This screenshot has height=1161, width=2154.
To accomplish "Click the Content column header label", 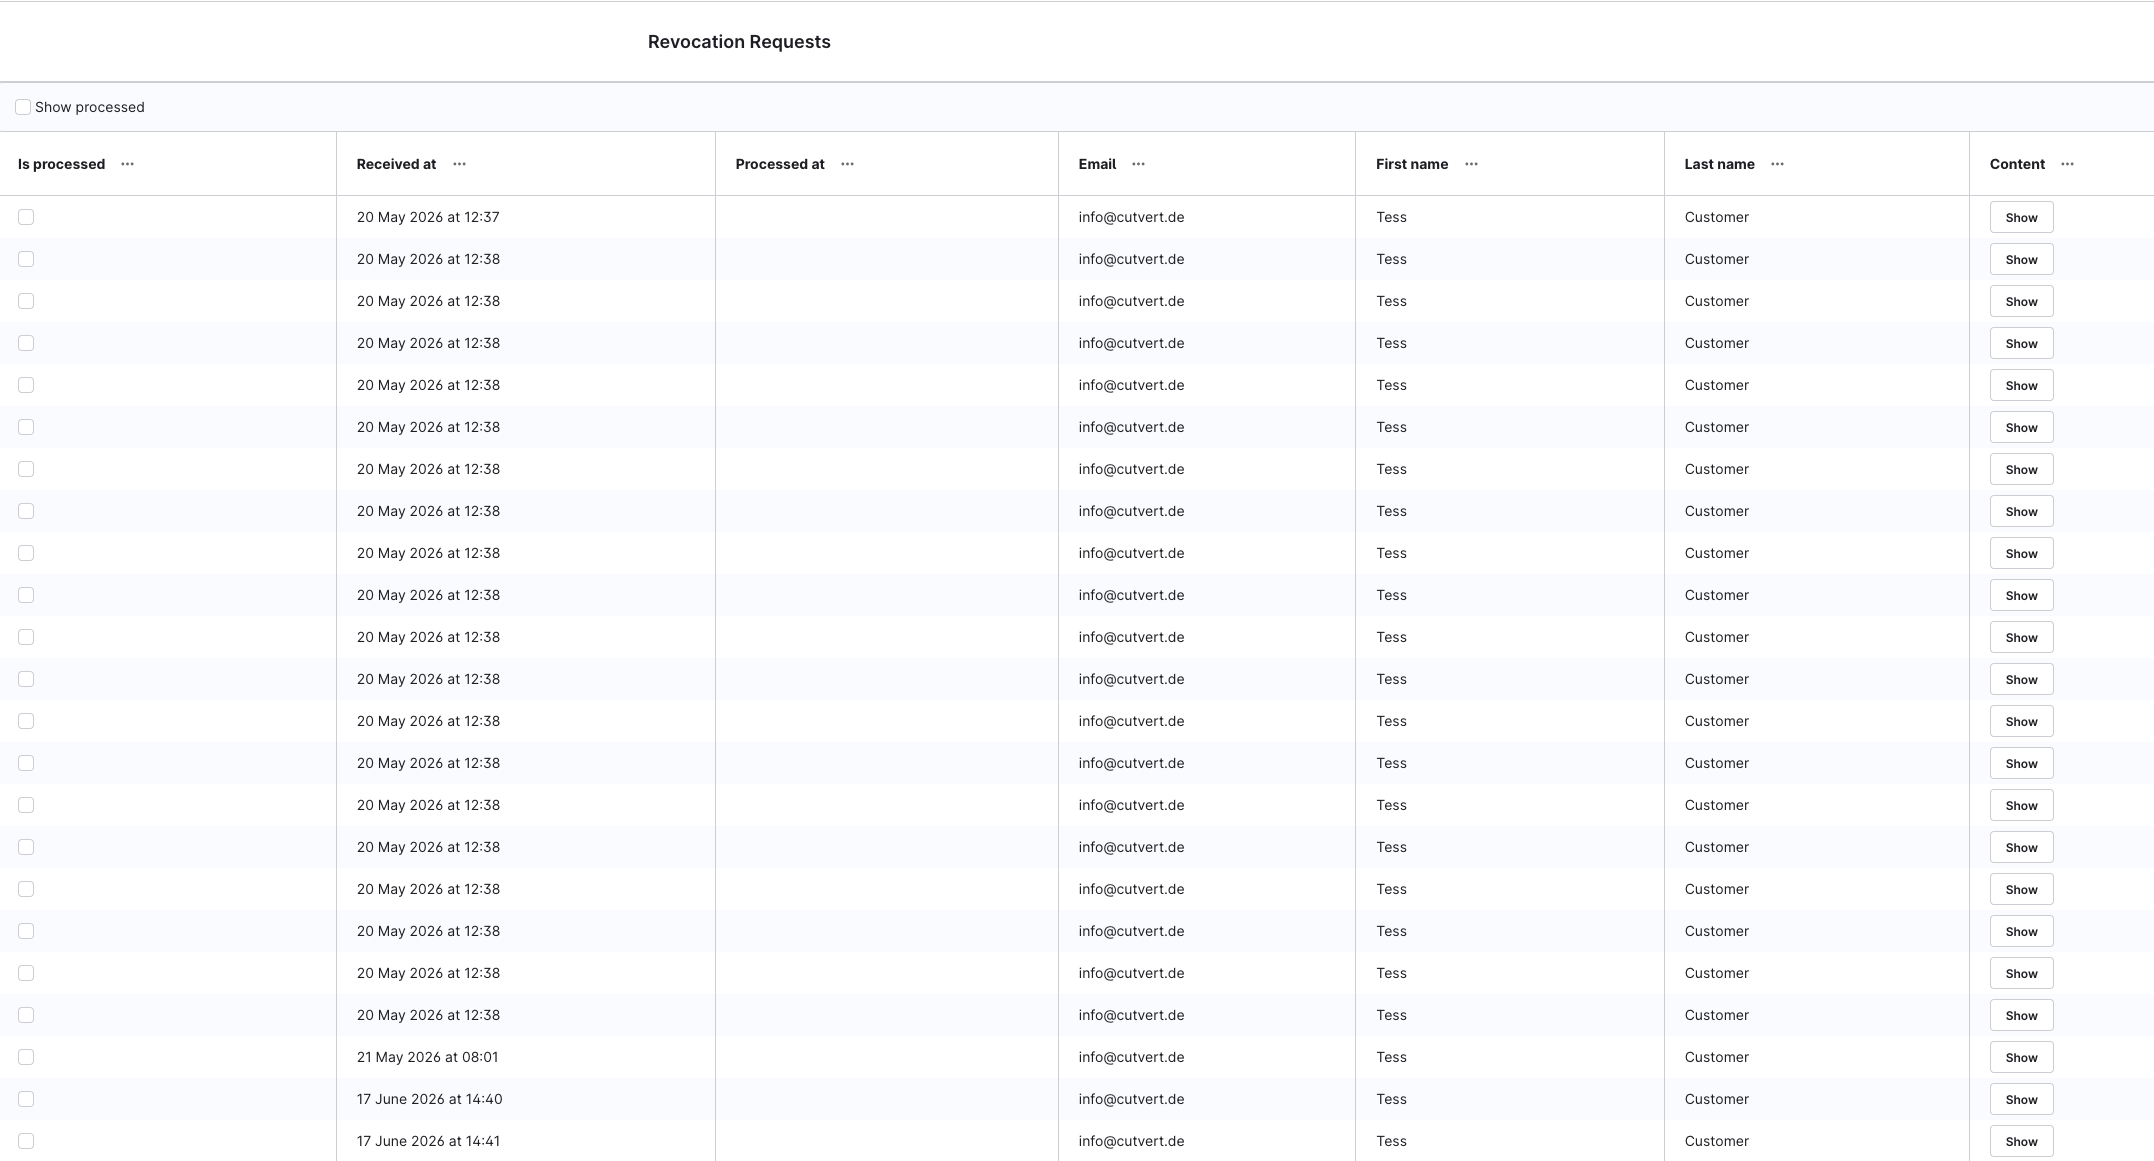I will click(2017, 164).
